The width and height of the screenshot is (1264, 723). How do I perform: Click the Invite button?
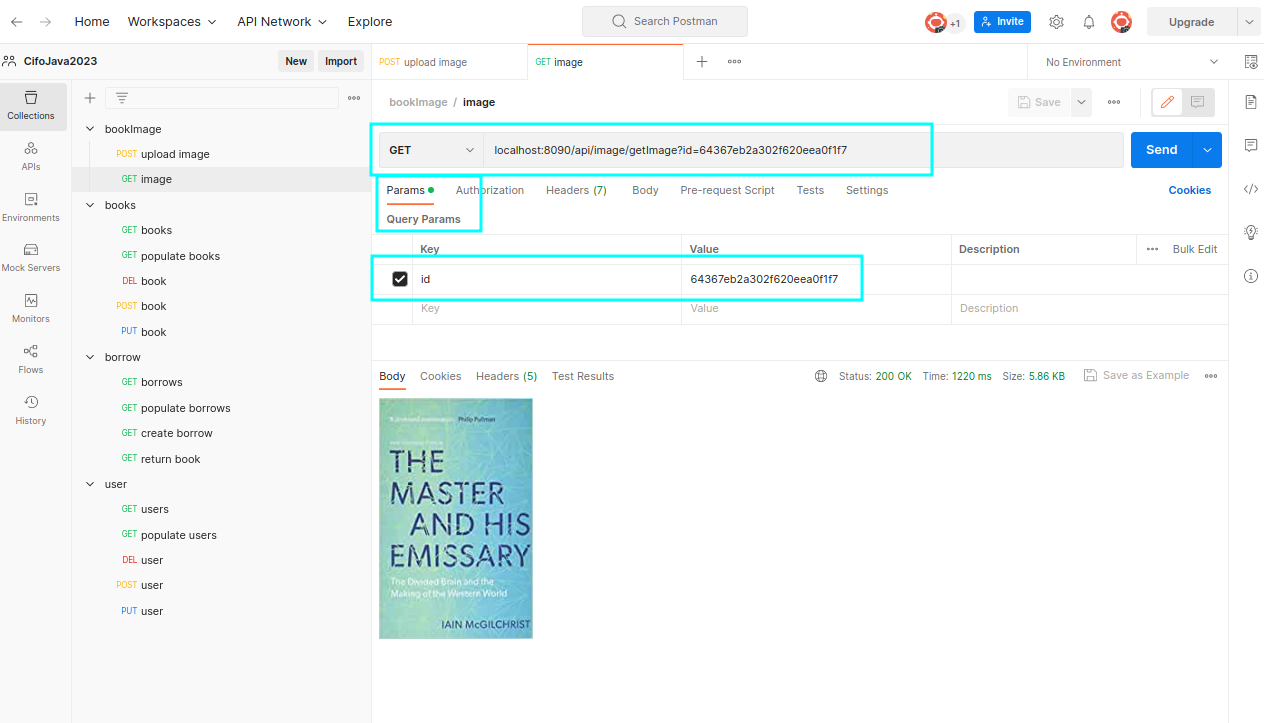pos(1002,21)
